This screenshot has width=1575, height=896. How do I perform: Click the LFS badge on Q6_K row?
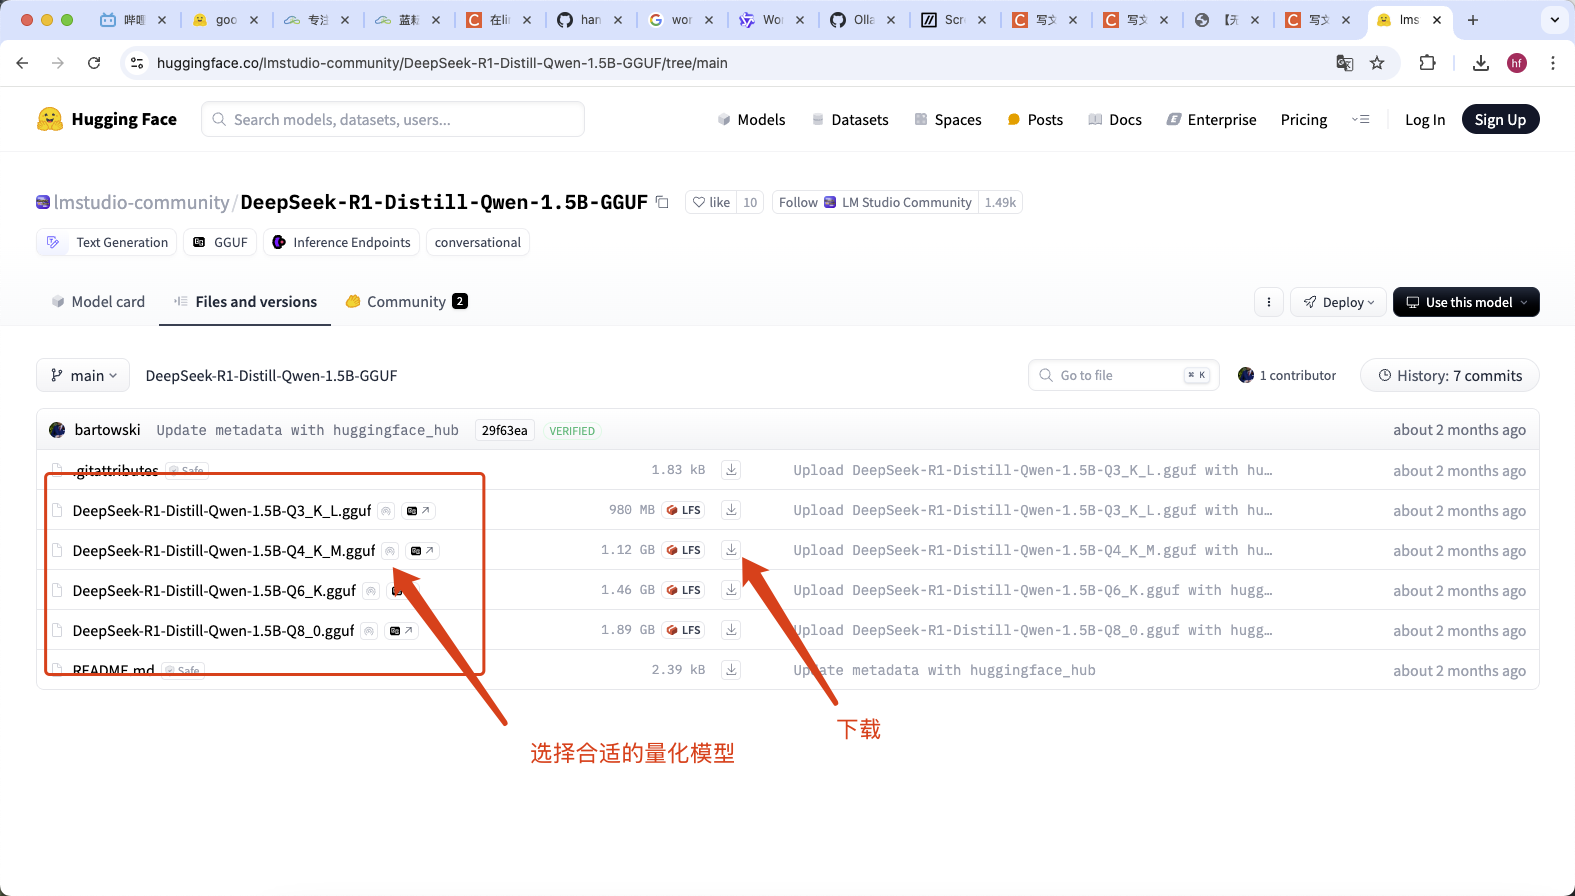[x=684, y=590]
